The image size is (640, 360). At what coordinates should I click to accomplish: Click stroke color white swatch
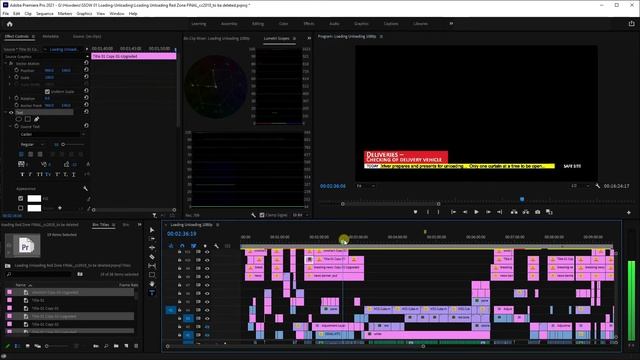(x=34, y=208)
